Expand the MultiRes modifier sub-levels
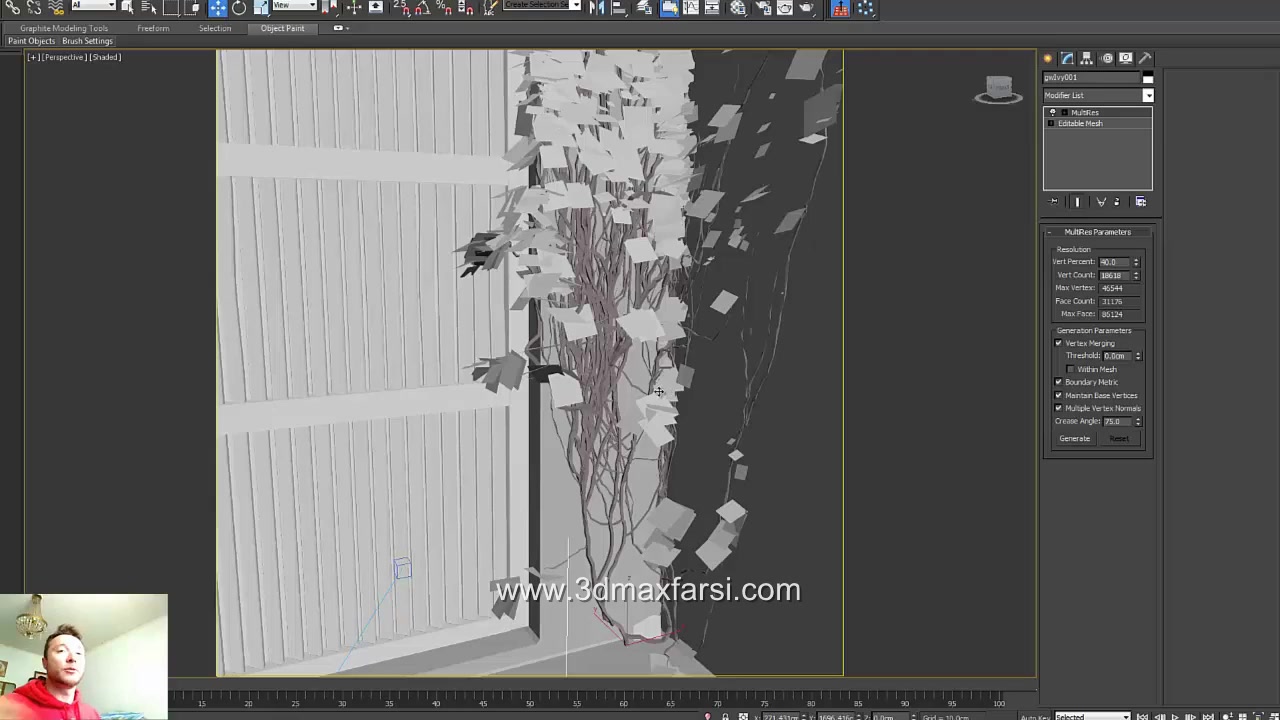1280x720 pixels. pos(1063,113)
